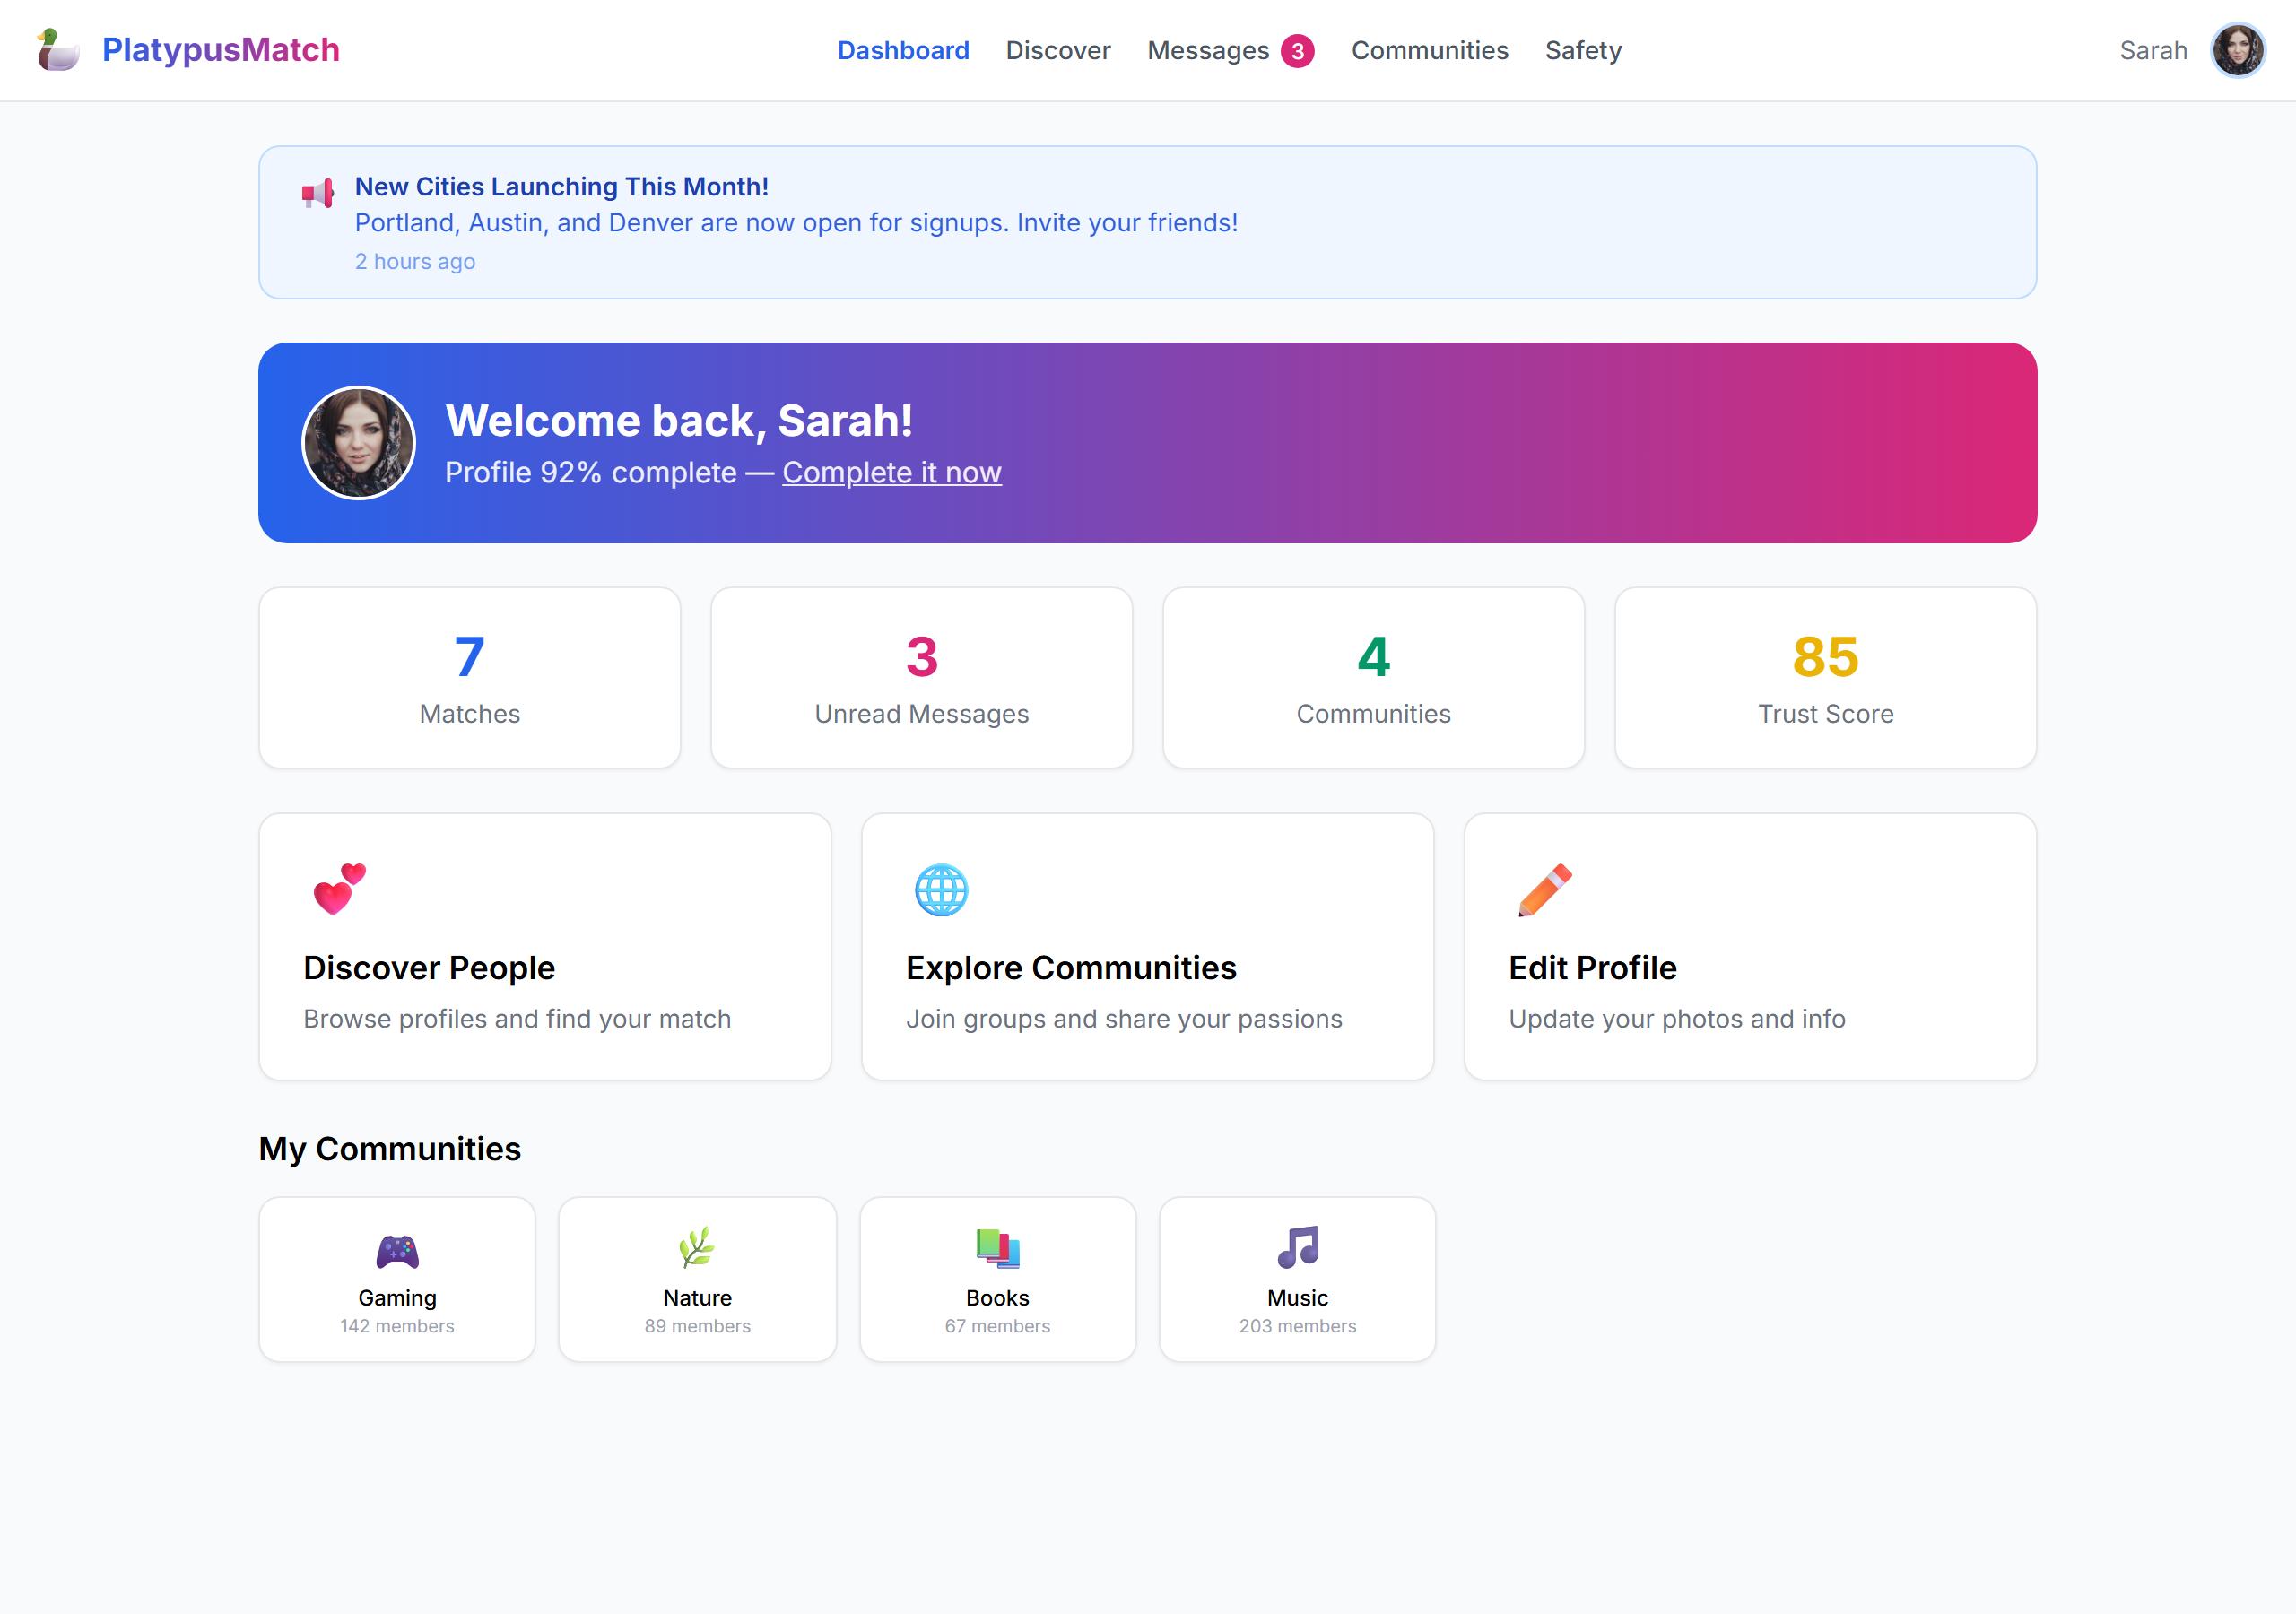The height and width of the screenshot is (1614, 2296).
Task: Open the Books community icon
Action: tap(997, 1248)
